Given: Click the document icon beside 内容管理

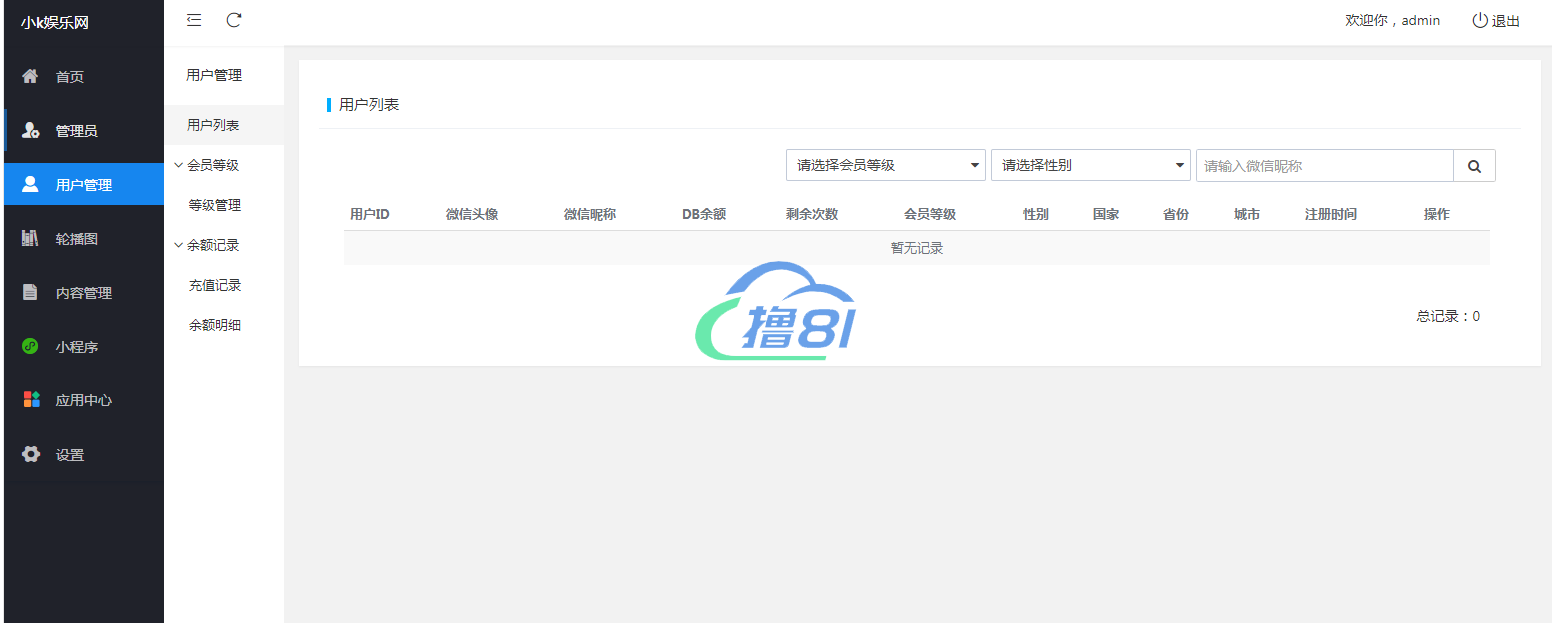Looking at the screenshot, I should click(31, 293).
